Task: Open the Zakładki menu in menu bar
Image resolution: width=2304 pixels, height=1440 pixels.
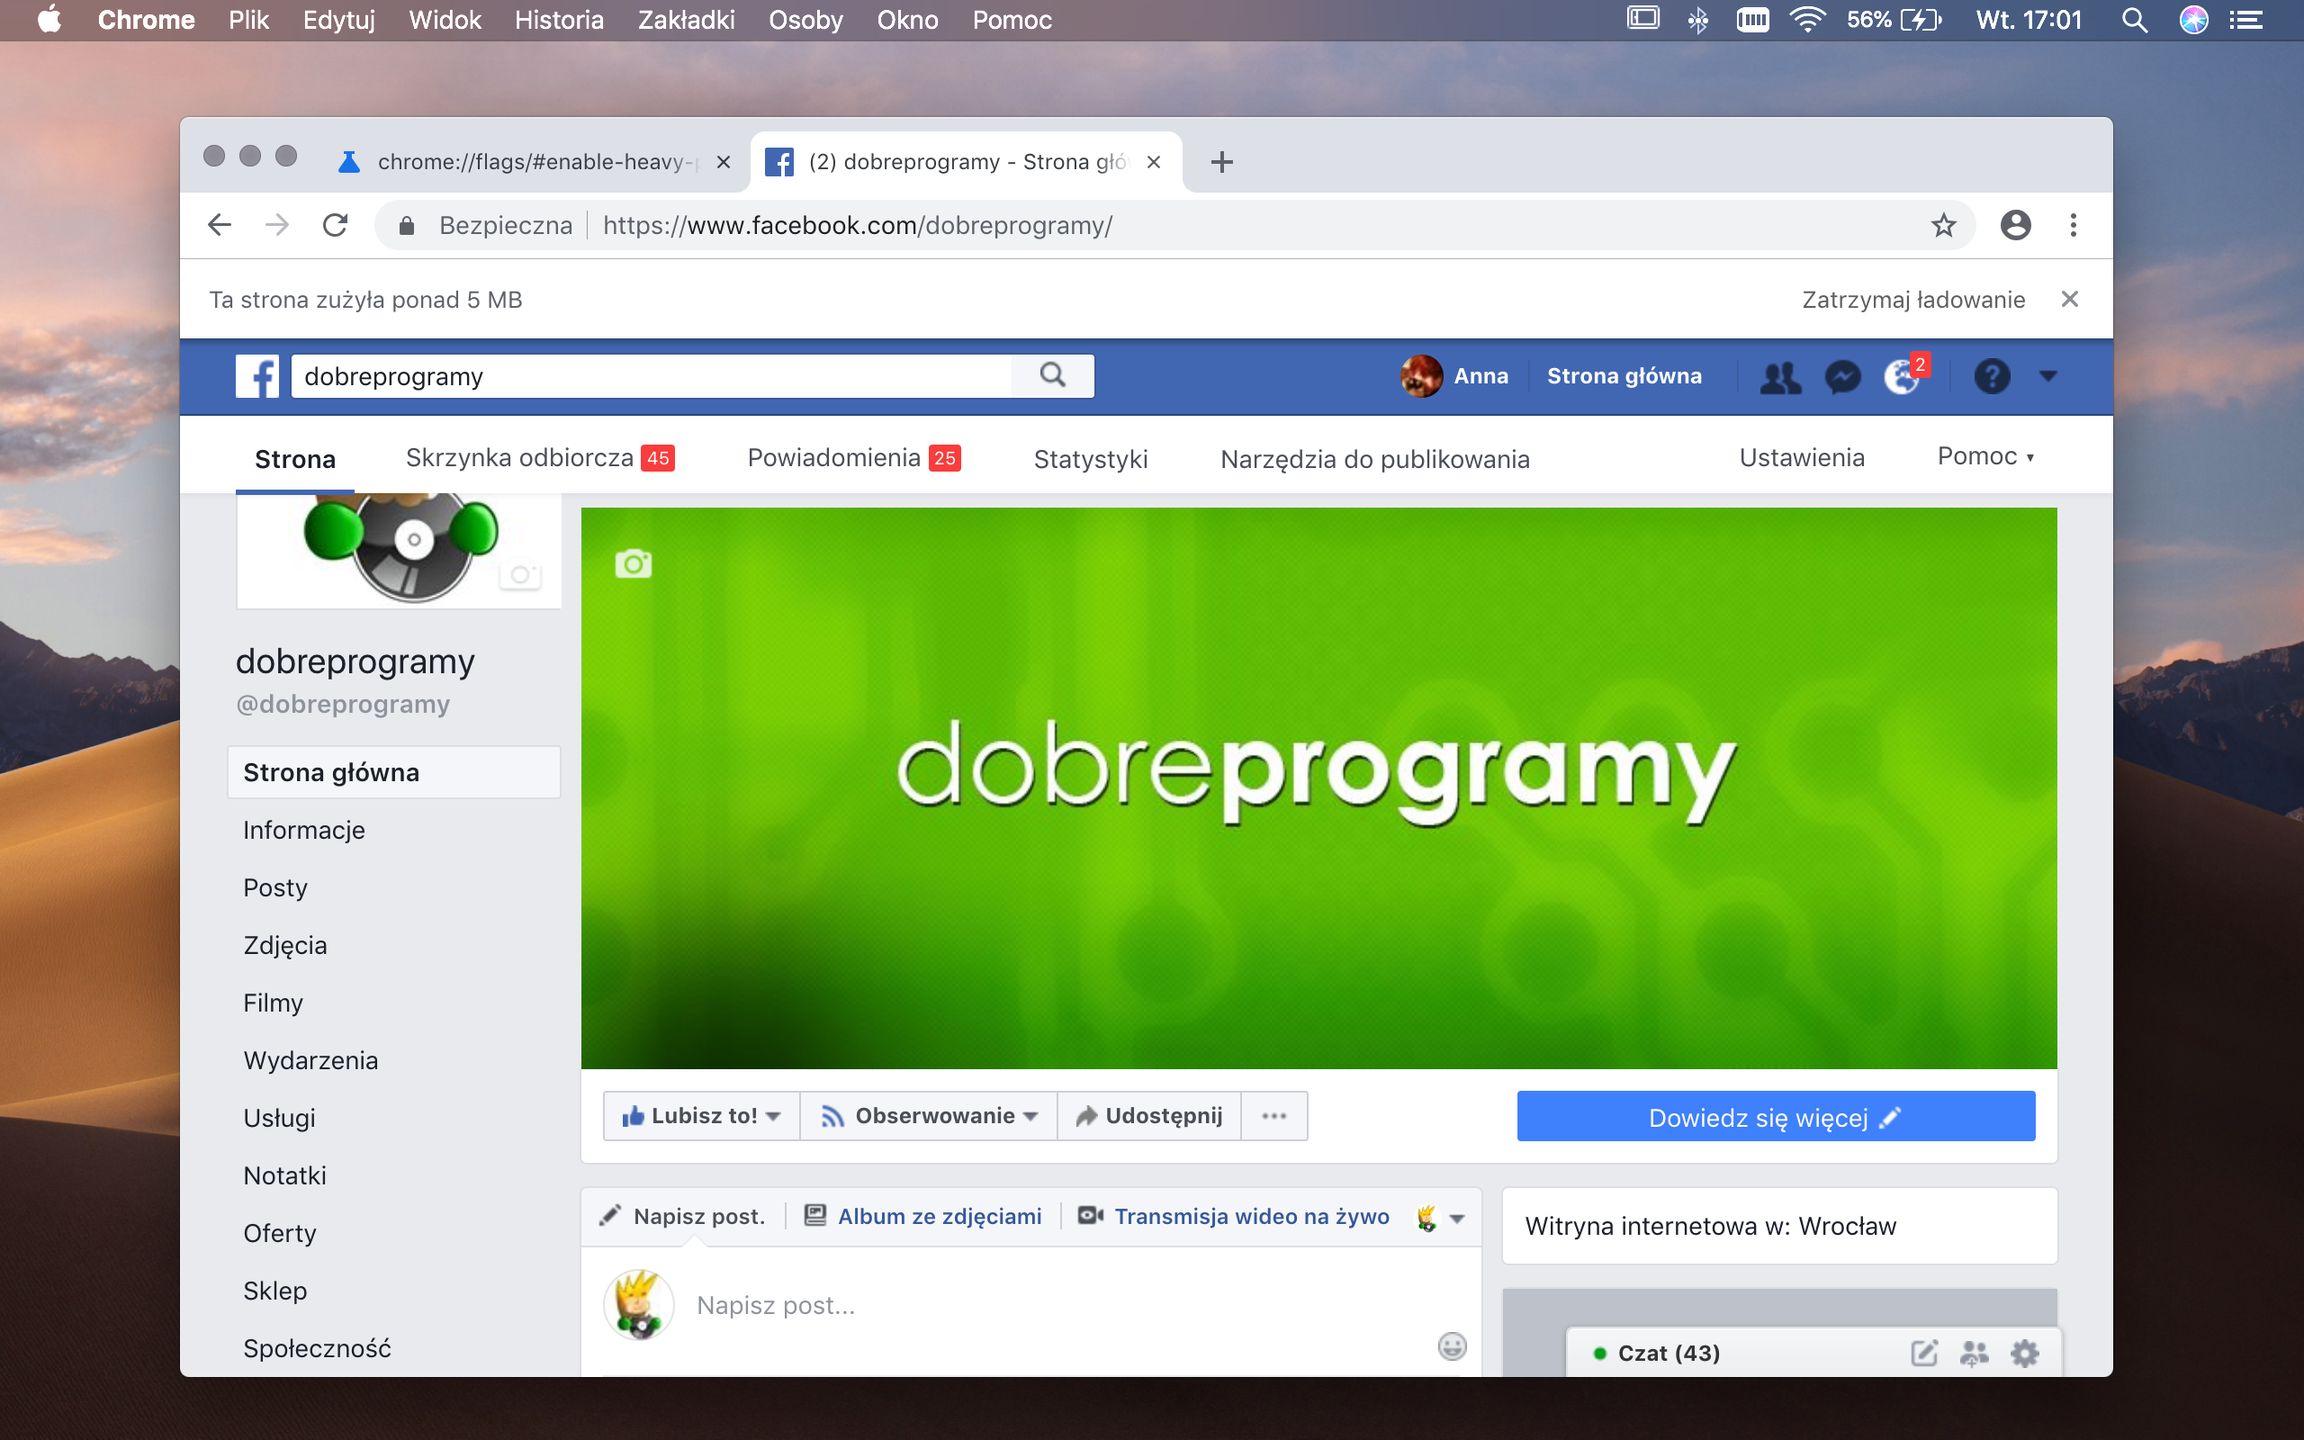Action: [686, 20]
